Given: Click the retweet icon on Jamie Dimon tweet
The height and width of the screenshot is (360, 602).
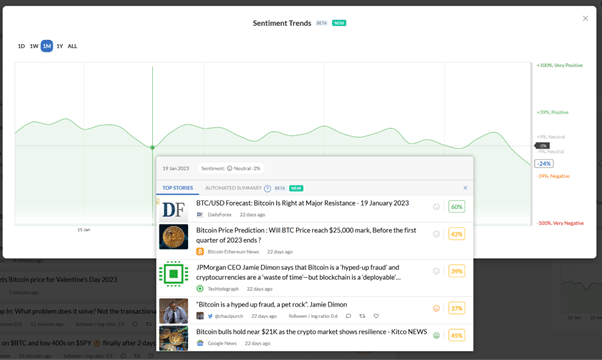Looking at the screenshot, I should pos(362,316).
